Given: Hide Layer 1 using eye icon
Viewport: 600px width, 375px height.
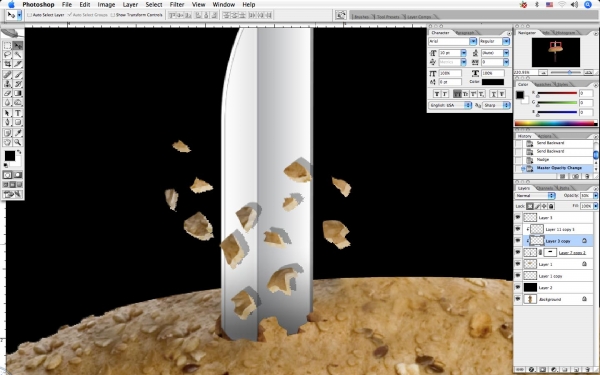Looking at the screenshot, I should click(x=518, y=264).
